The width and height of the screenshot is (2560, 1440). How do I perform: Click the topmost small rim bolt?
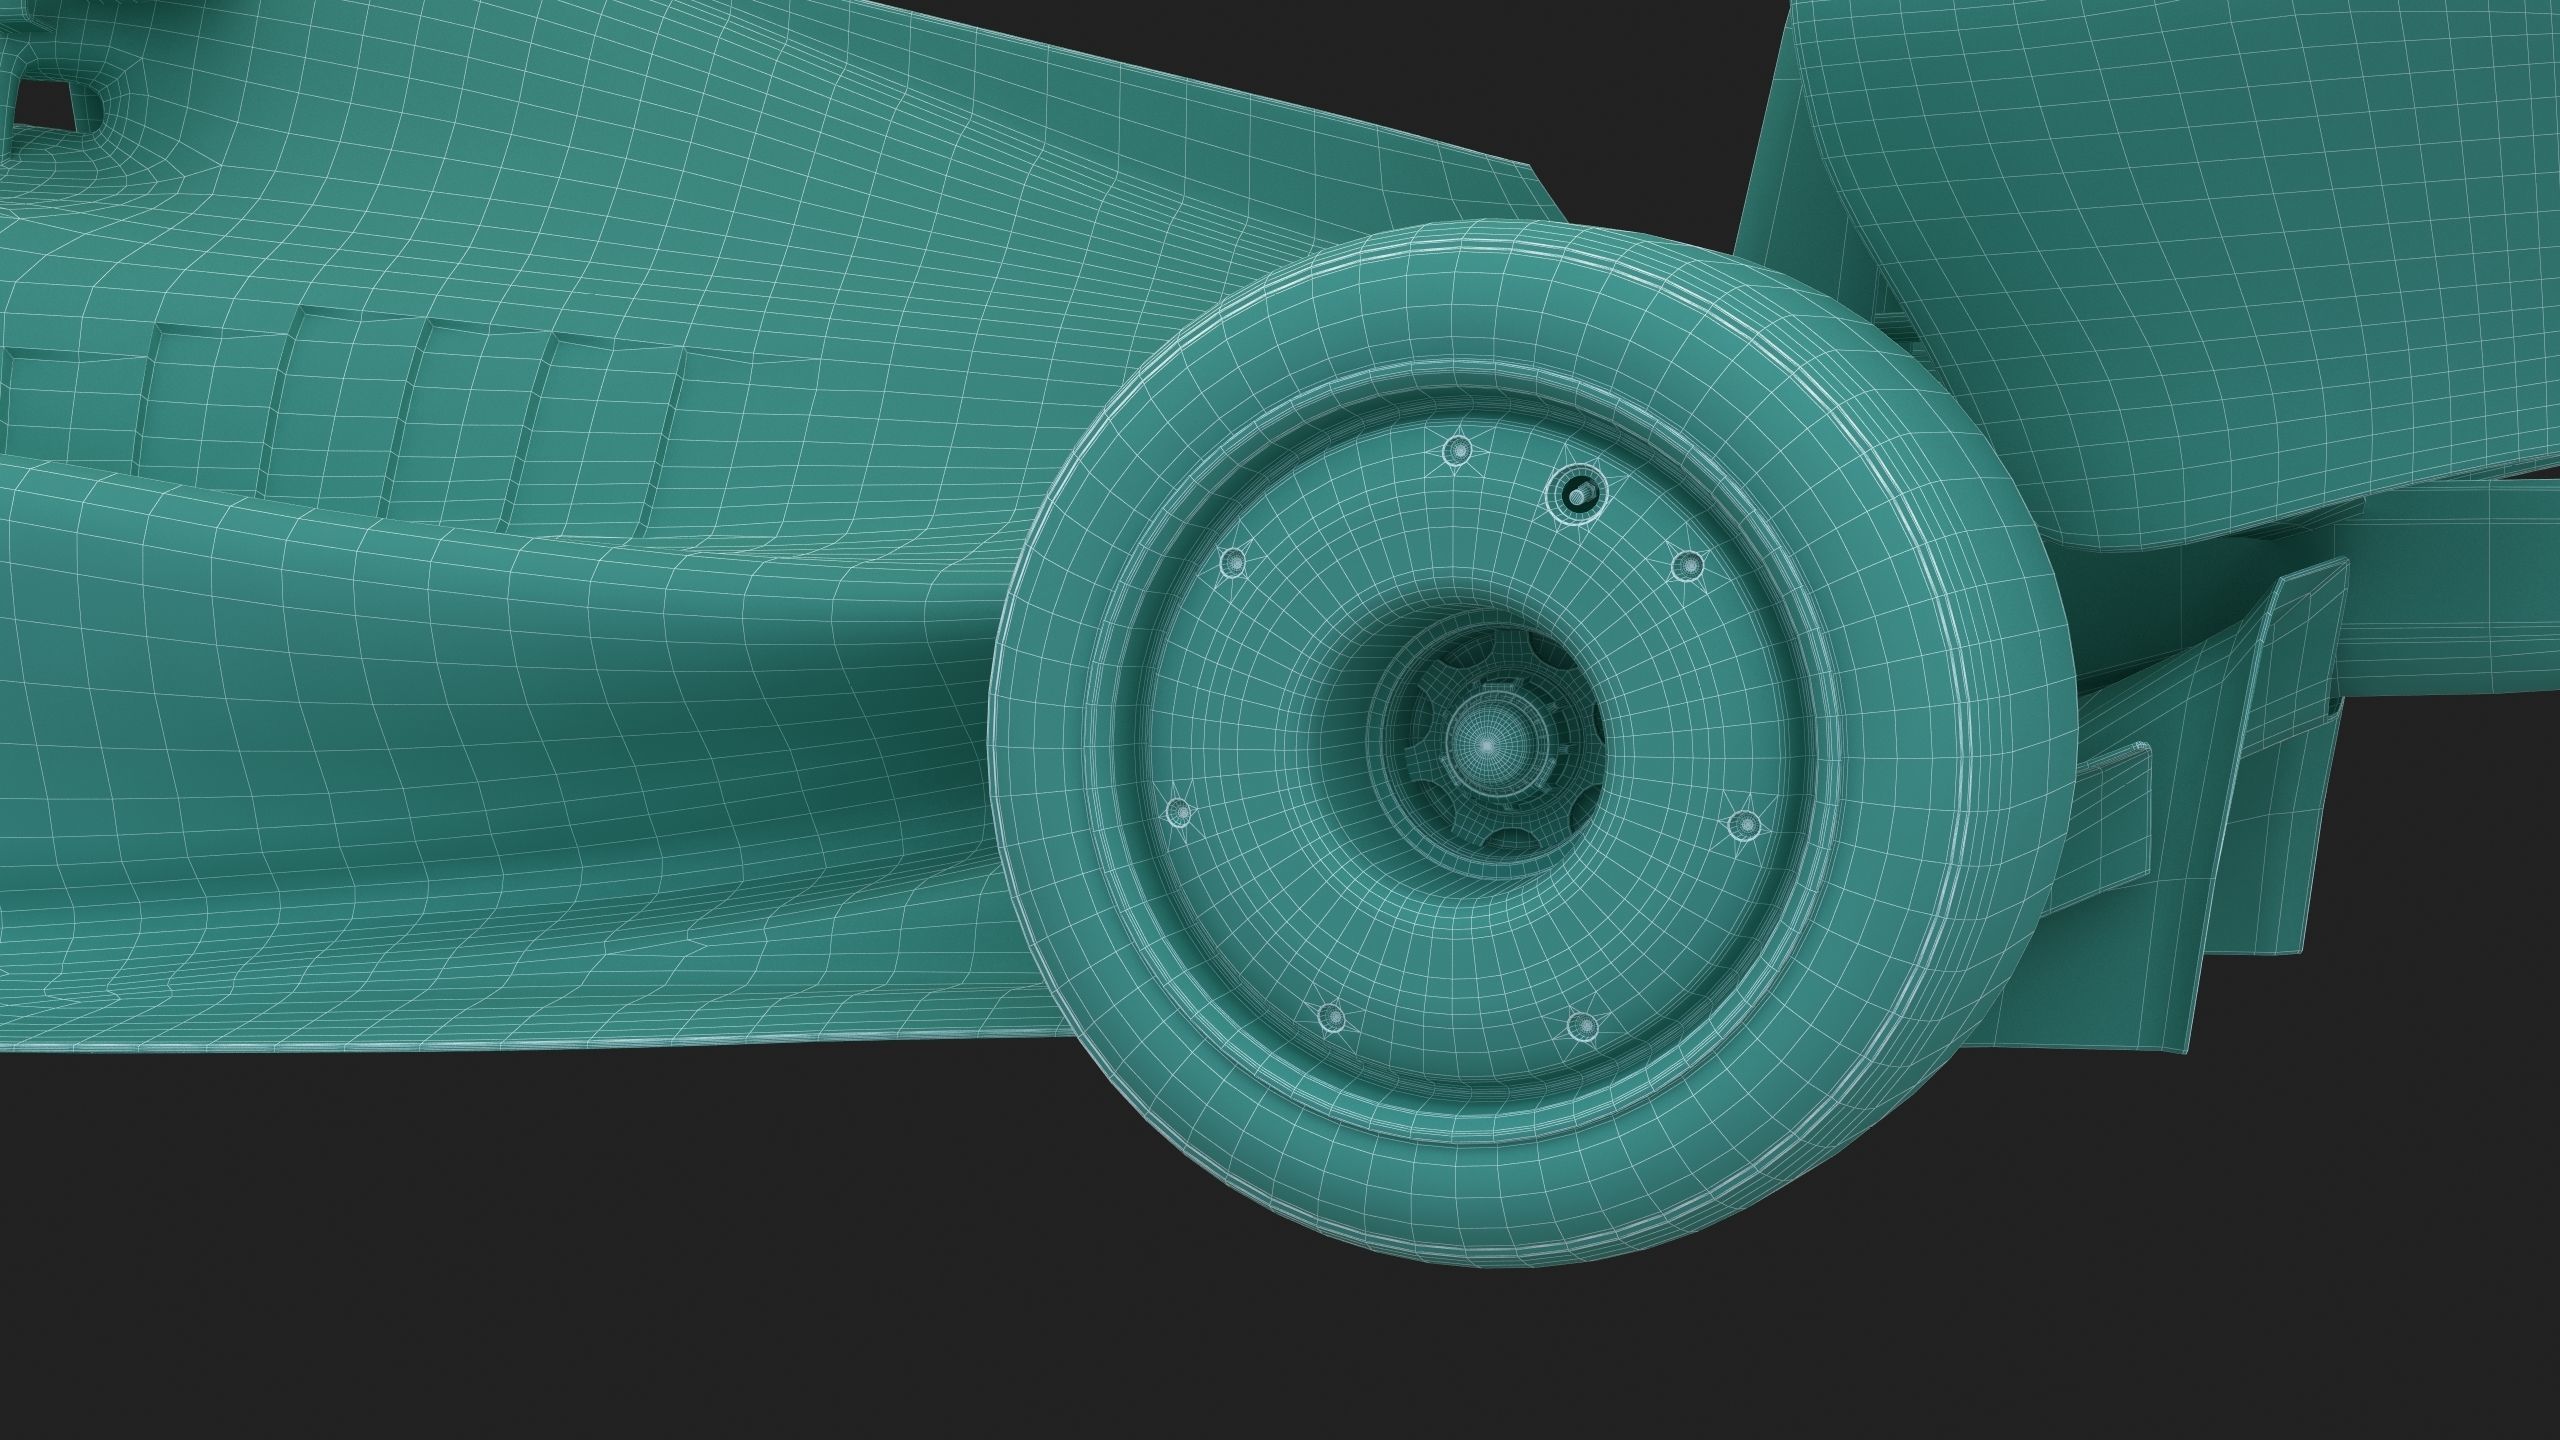click(1456, 453)
